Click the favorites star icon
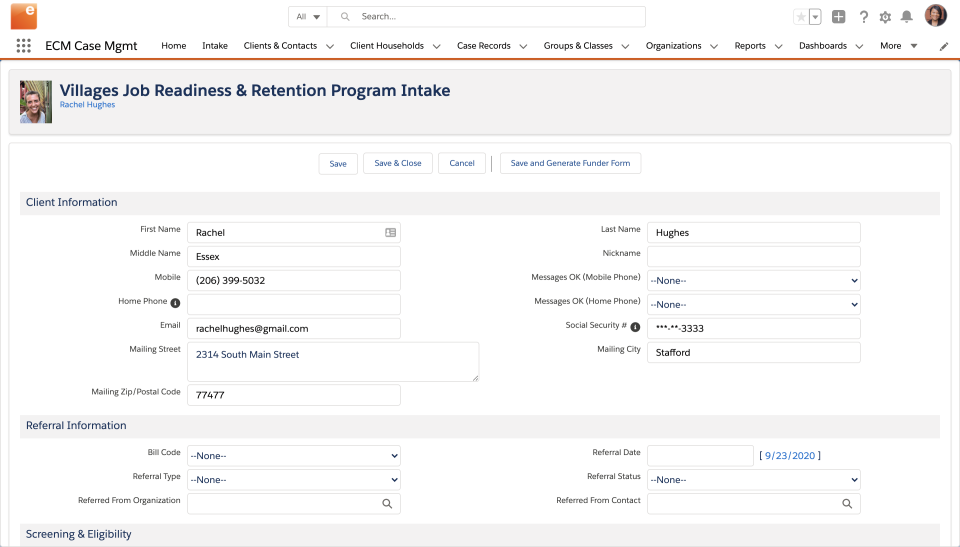 tap(801, 17)
